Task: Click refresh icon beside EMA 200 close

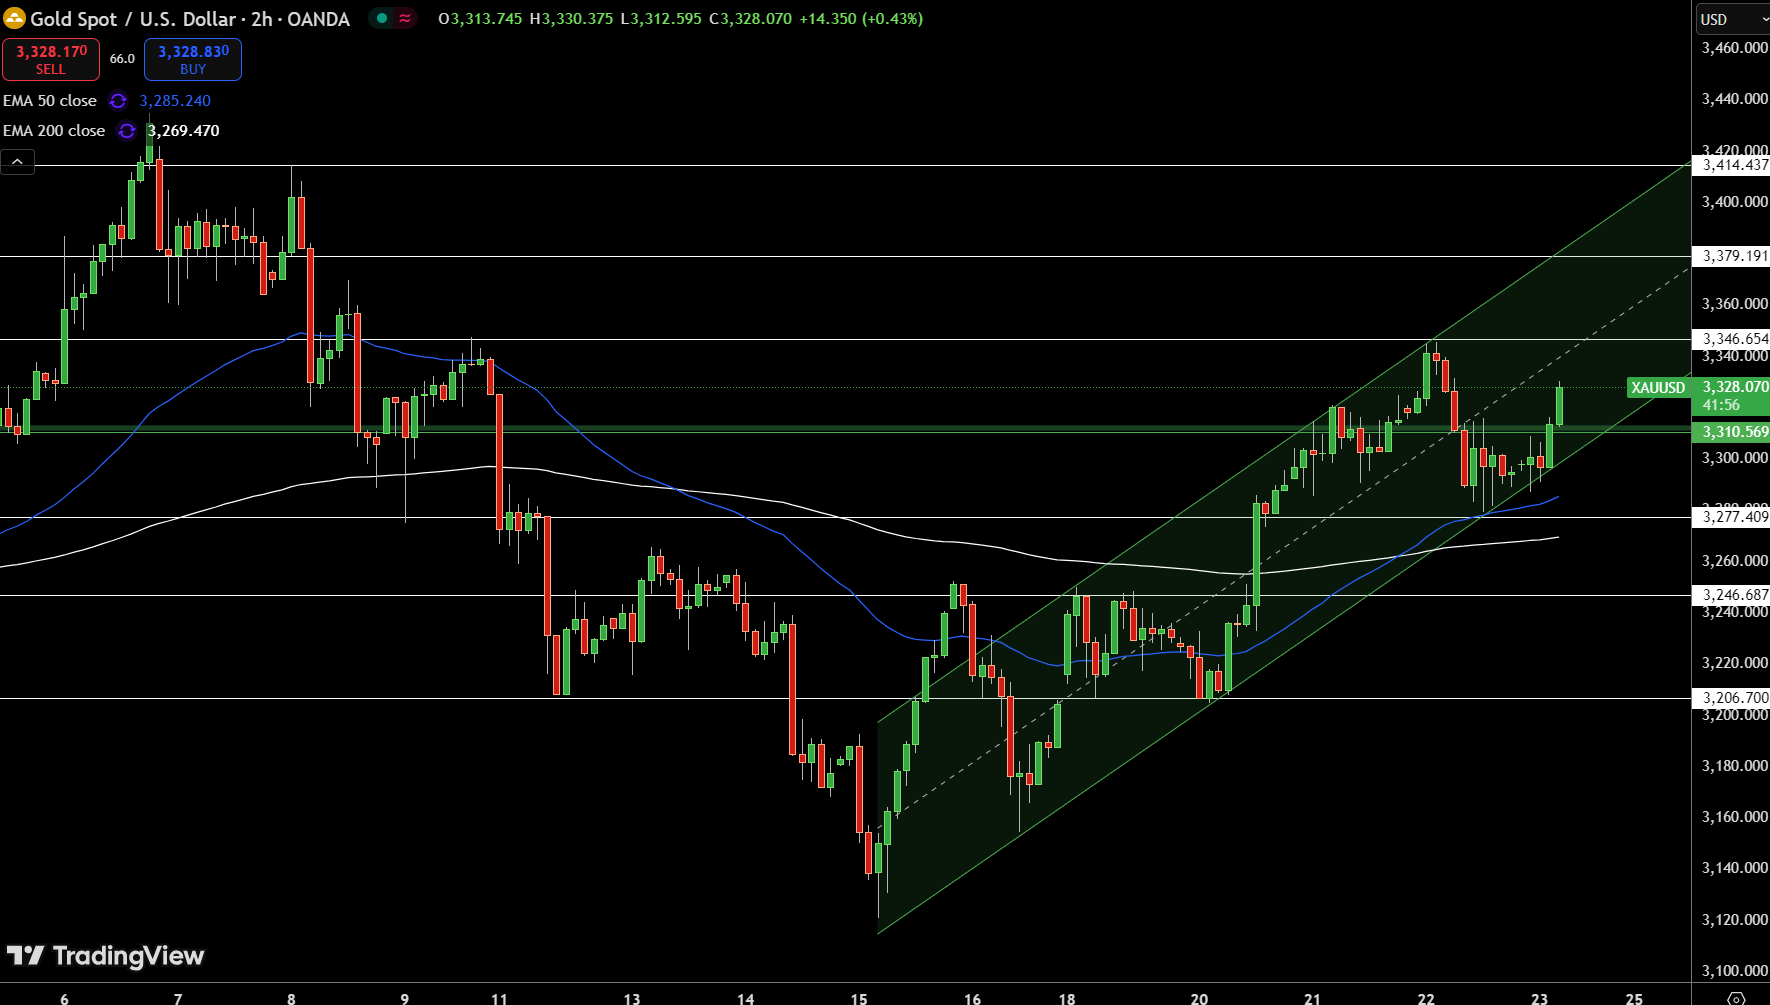Action: 126,131
